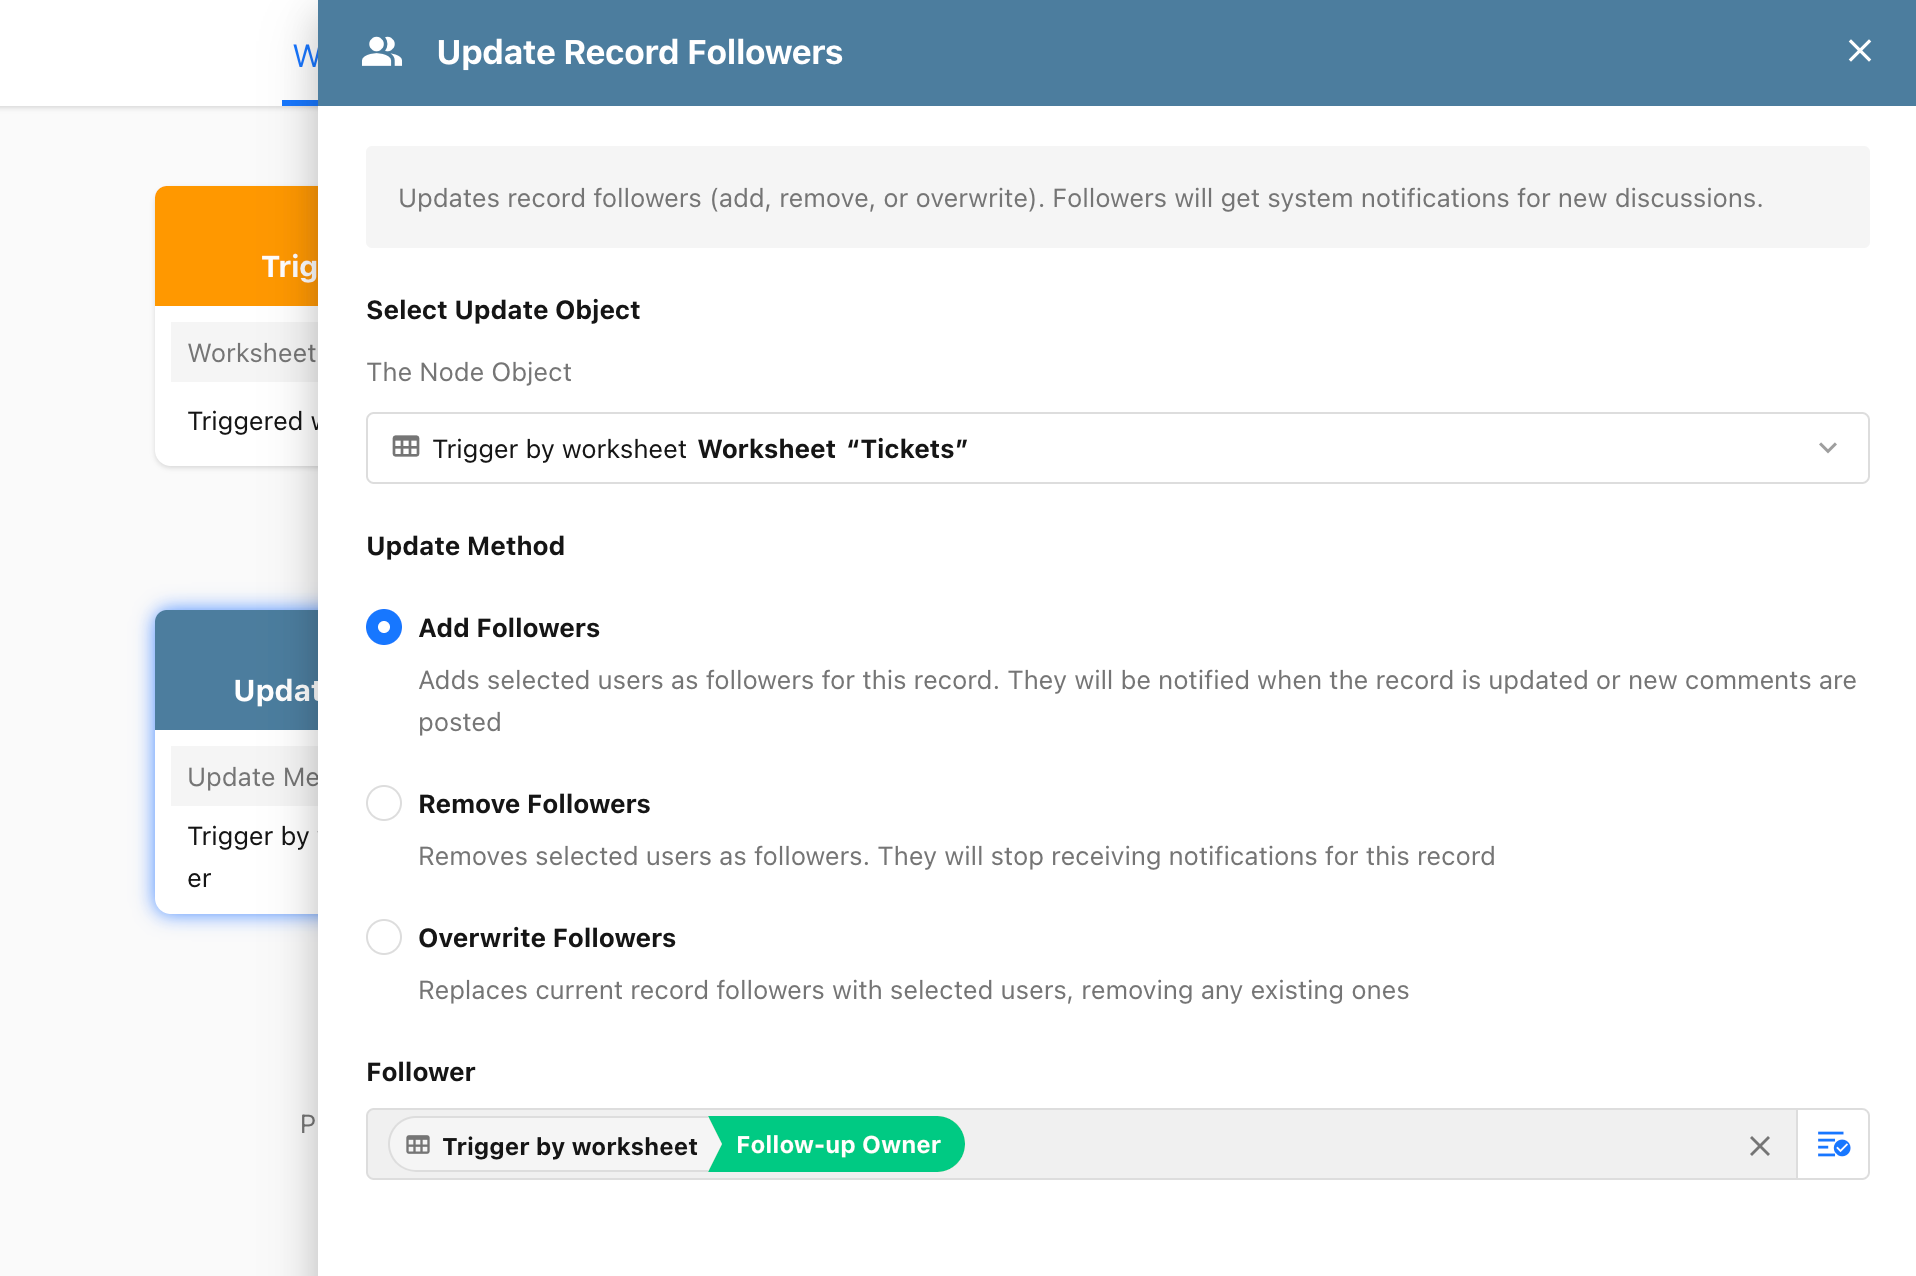Open the Trigger by worksheet Tickets dropdown
The image size is (1916, 1276).
pyautogui.click(x=1117, y=448)
